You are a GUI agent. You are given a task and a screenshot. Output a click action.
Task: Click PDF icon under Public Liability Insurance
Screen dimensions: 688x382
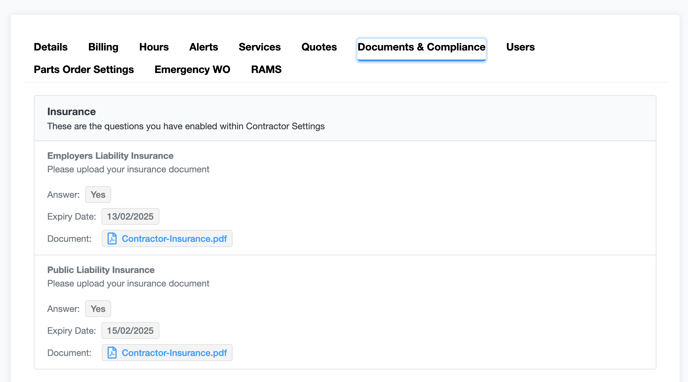112,353
